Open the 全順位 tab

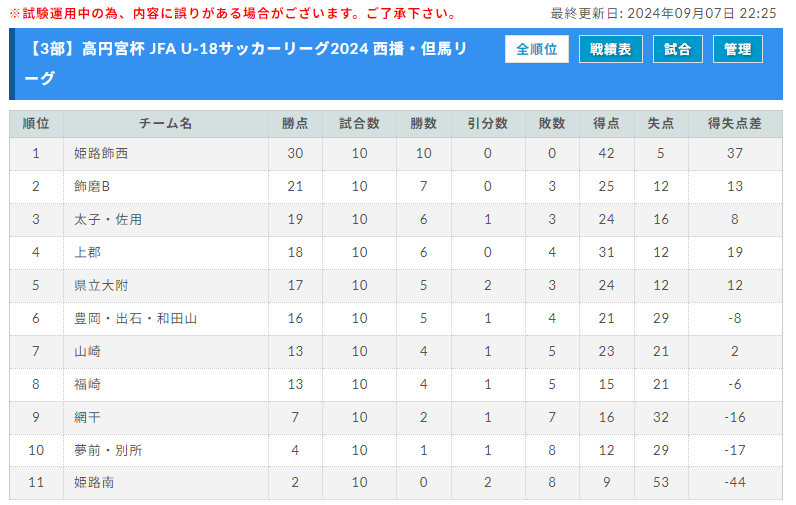537,49
